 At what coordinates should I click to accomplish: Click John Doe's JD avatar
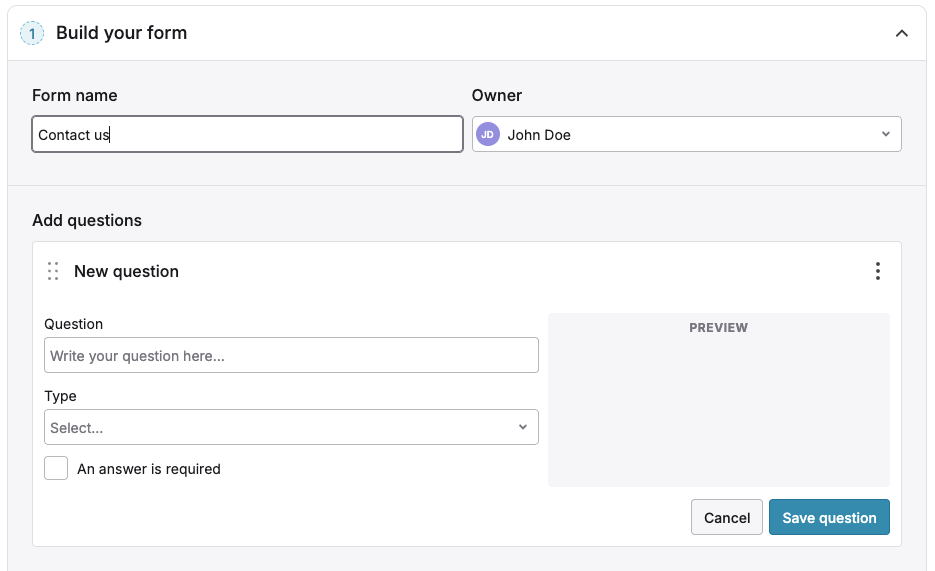(x=488, y=135)
